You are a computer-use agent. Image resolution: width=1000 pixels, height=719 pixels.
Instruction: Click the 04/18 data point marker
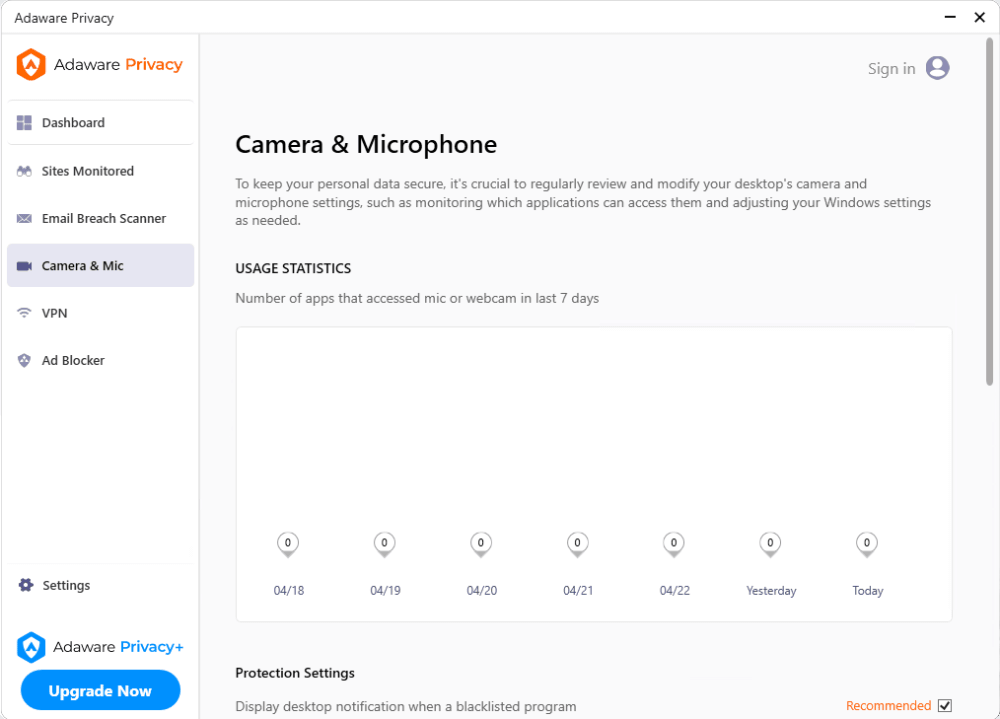coord(288,544)
